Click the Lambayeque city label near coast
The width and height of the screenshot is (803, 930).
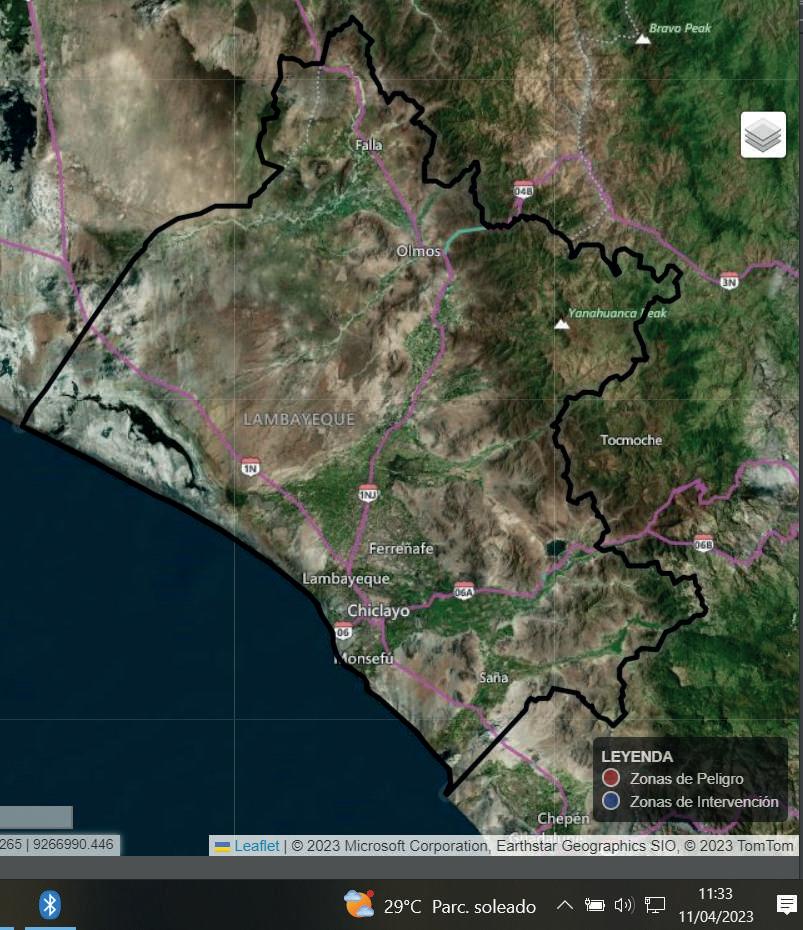(x=346, y=579)
